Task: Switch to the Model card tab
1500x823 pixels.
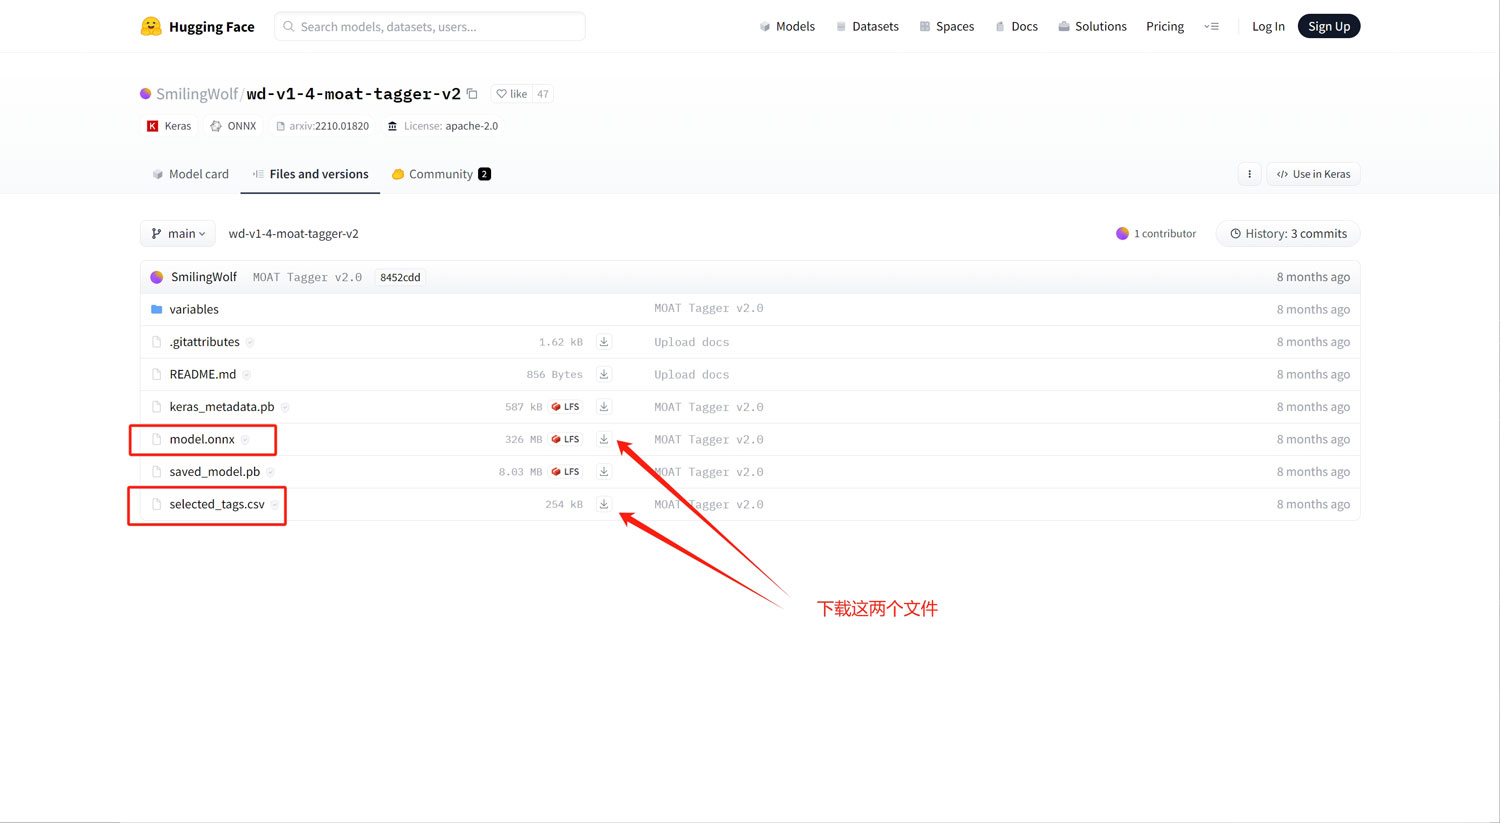Action: pyautogui.click(x=190, y=174)
